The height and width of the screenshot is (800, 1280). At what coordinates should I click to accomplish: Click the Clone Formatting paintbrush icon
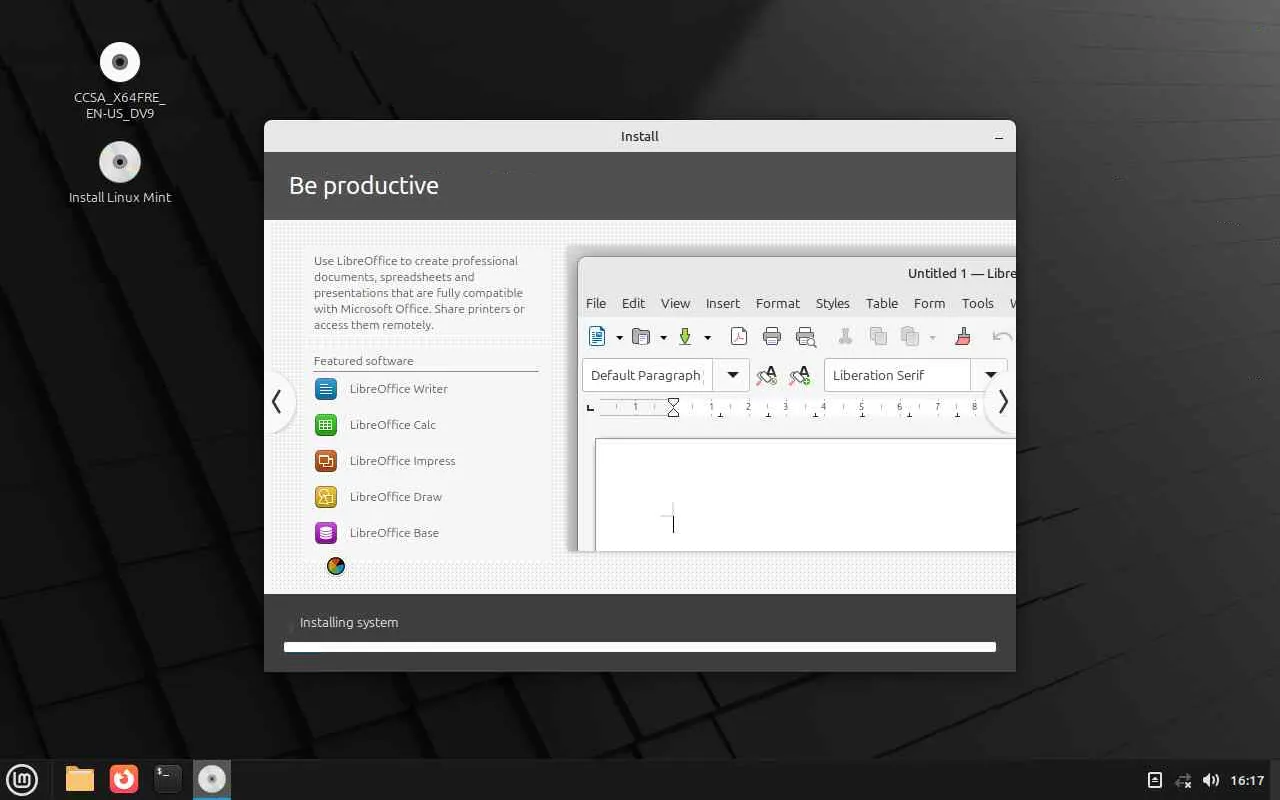click(963, 336)
